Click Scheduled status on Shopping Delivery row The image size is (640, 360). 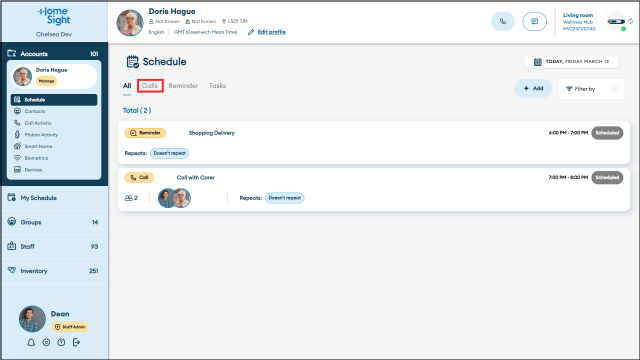coord(607,133)
